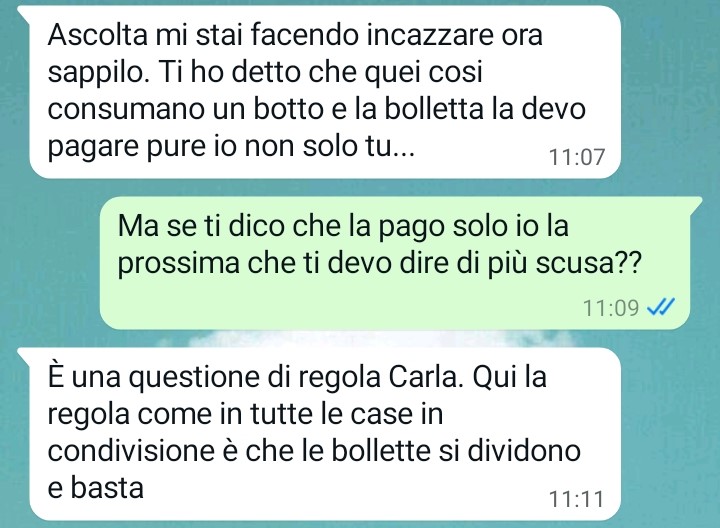Tap the teal chat wallpaper left of the green bubble
The height and width of the screenshot is (528, 720).
(51, 263)
